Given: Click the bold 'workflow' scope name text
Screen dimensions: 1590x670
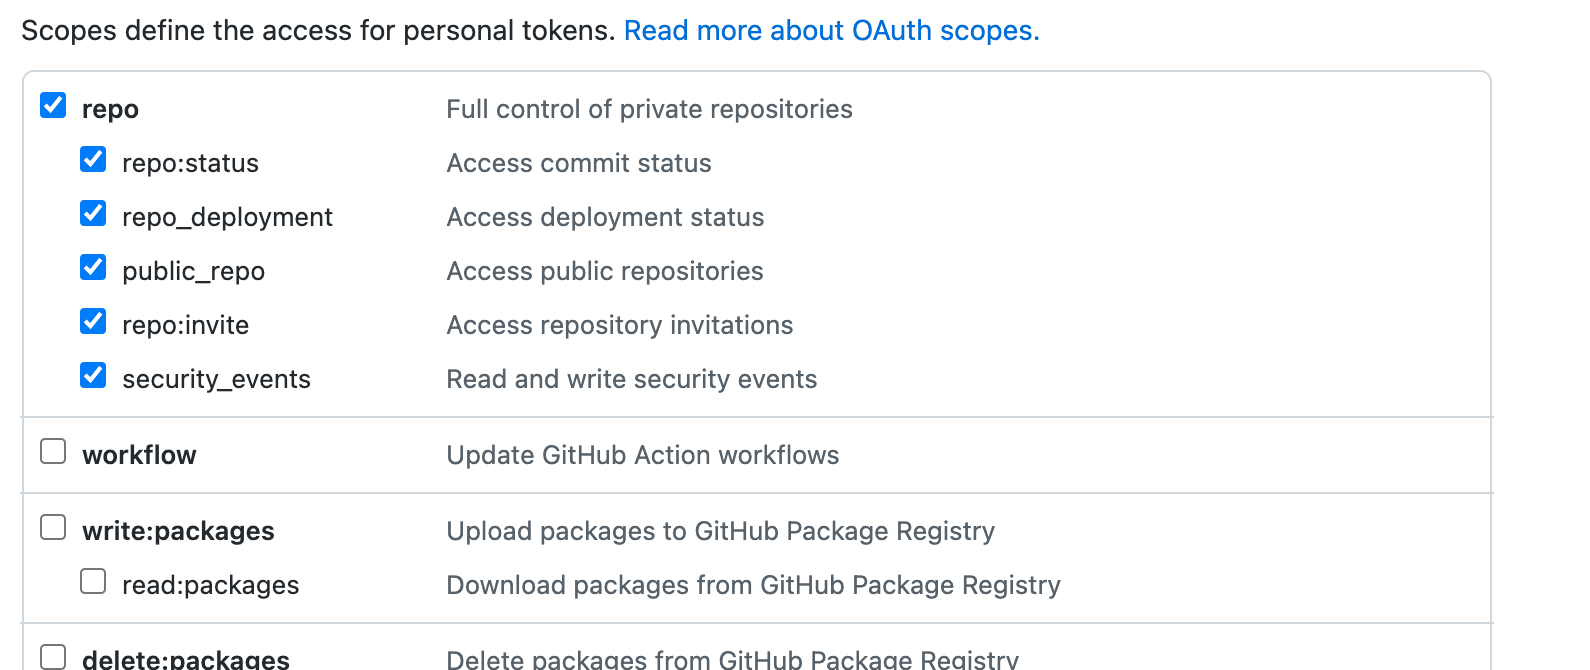Looking at the screenshot, I should [139, 455].
